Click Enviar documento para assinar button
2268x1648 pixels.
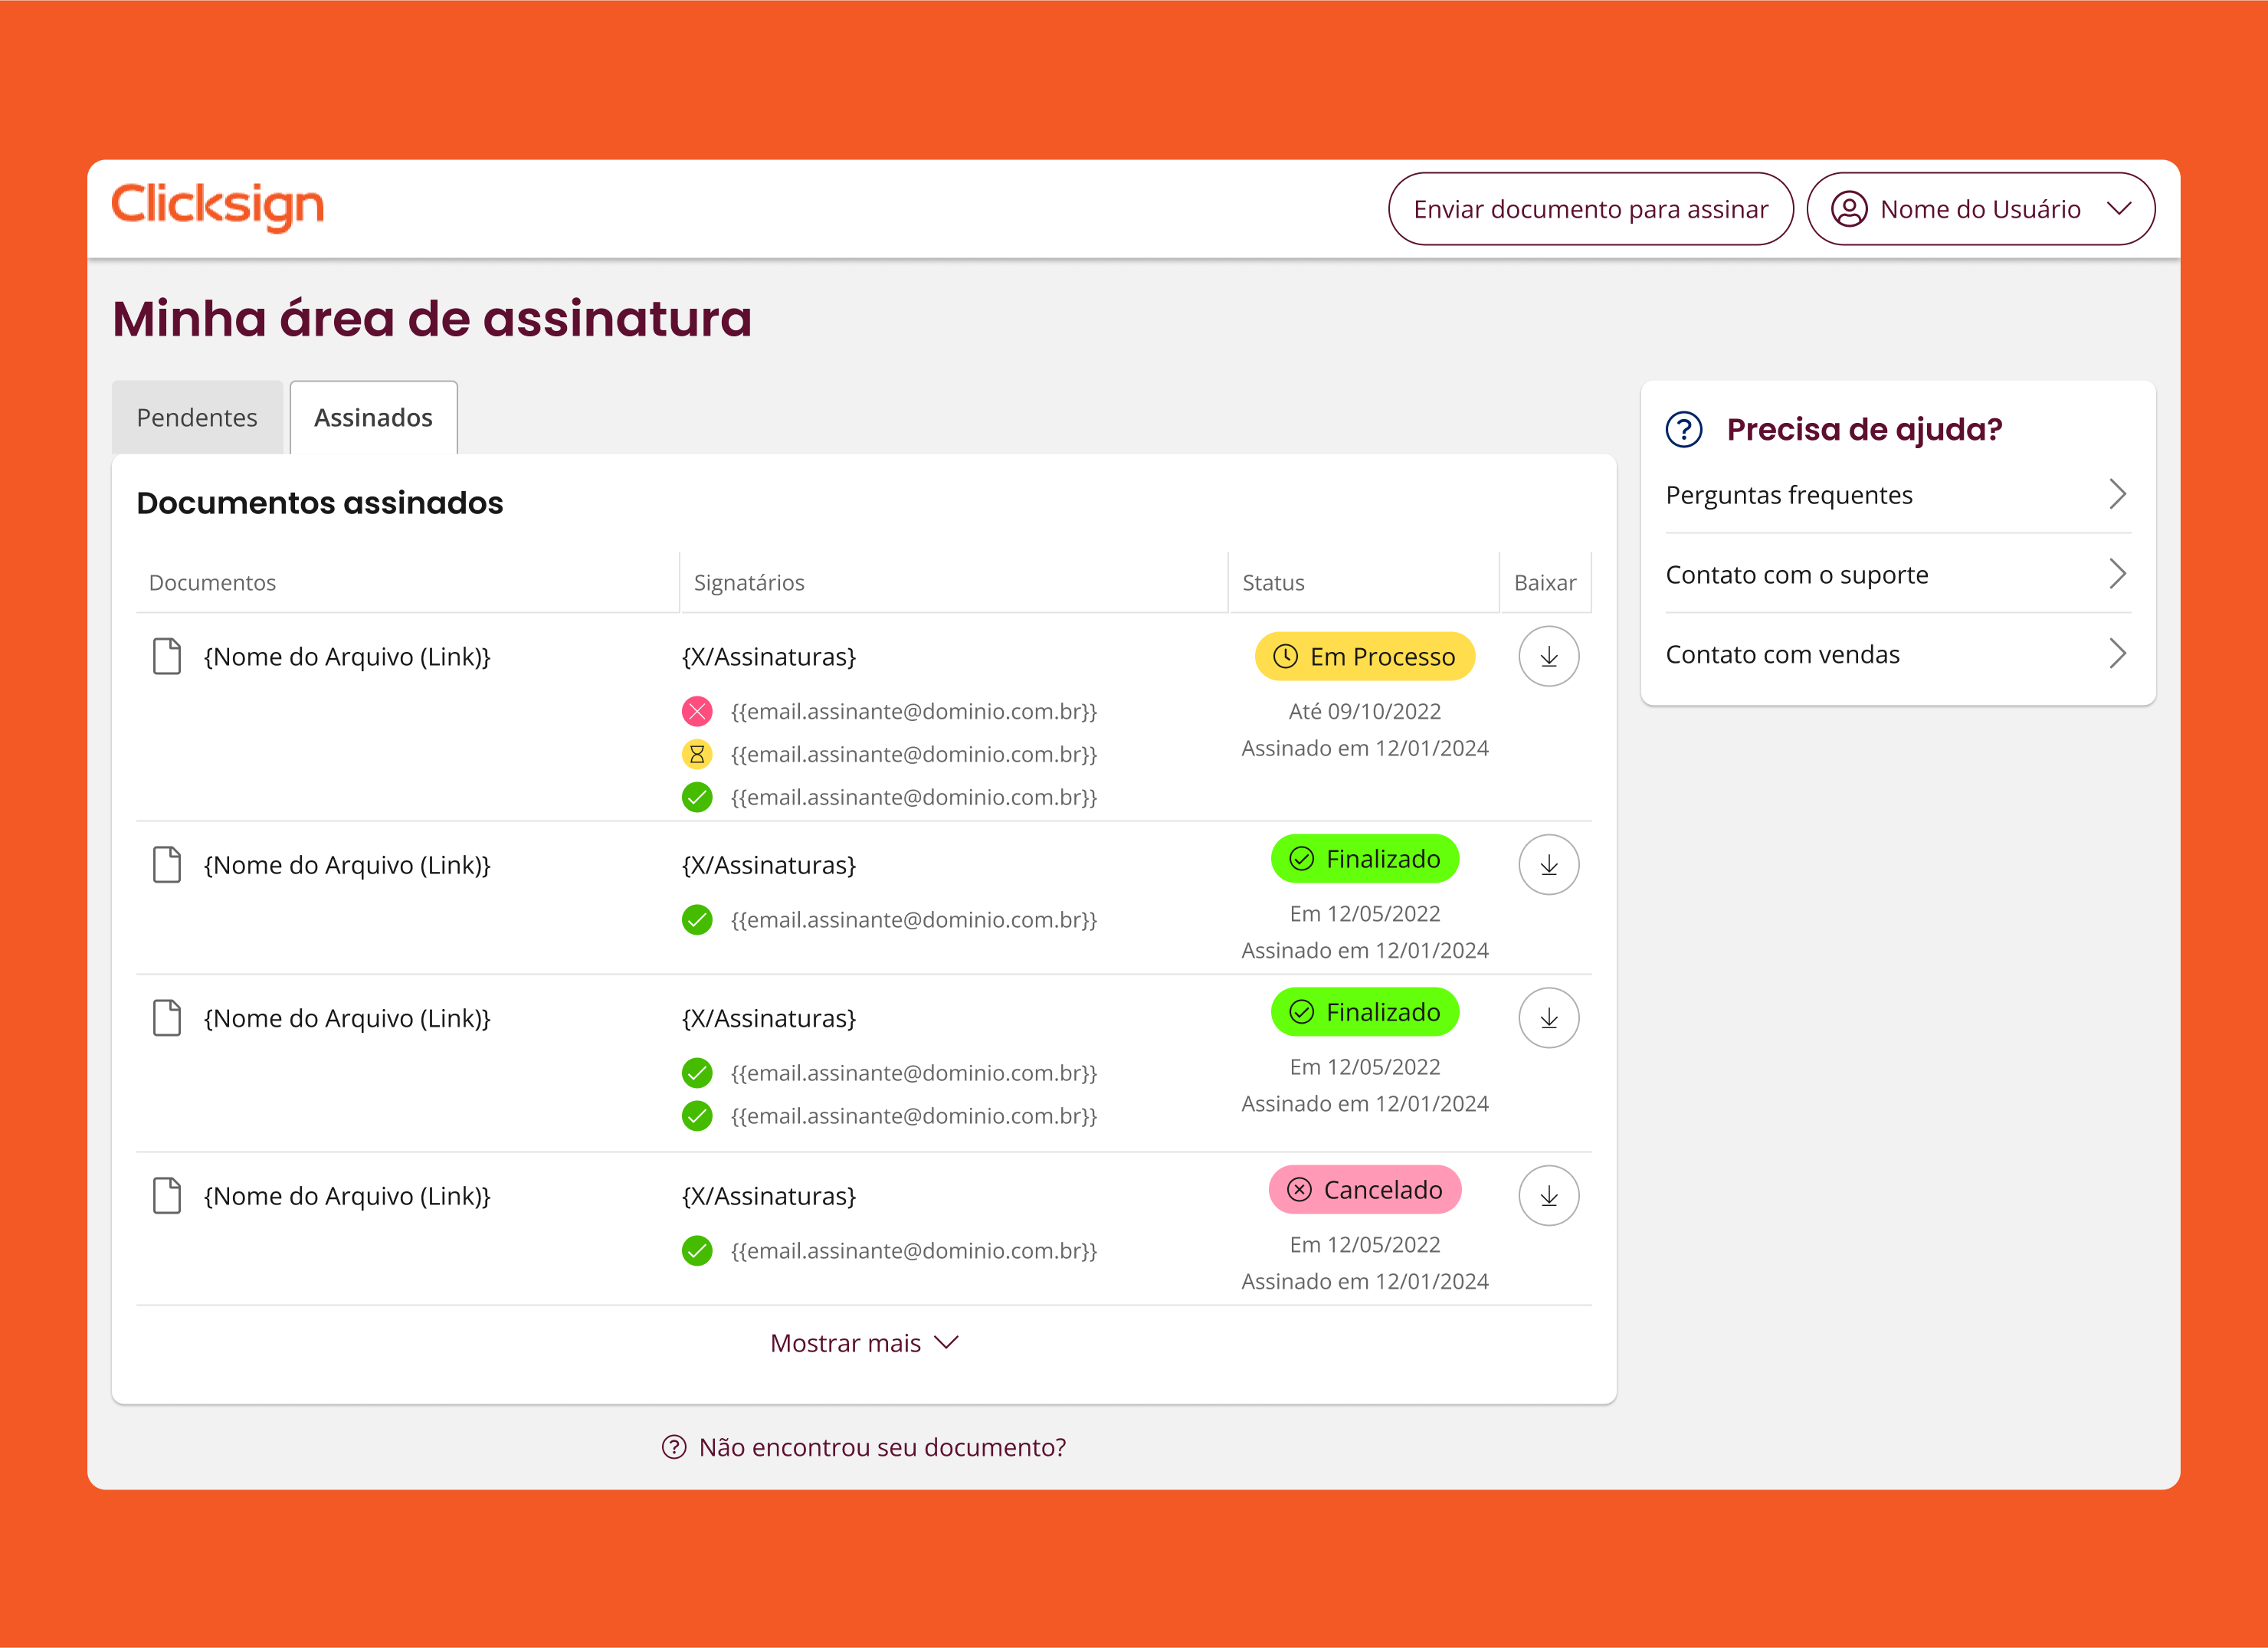[x=1590, y=209]
